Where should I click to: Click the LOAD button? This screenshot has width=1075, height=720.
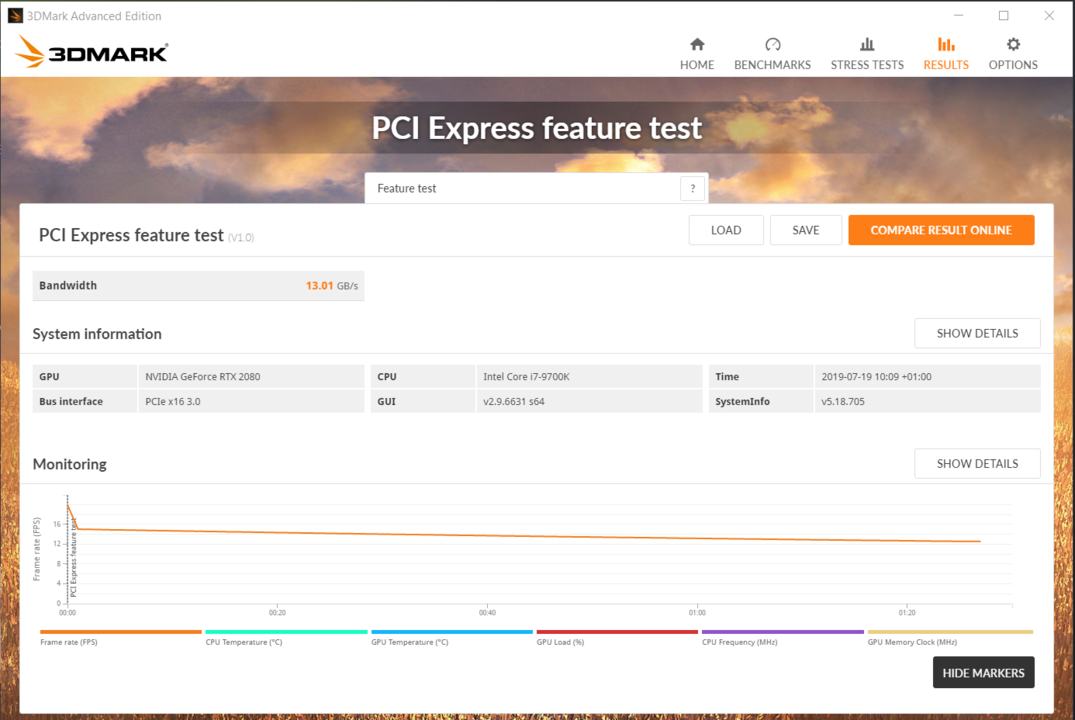pos(726,230)
